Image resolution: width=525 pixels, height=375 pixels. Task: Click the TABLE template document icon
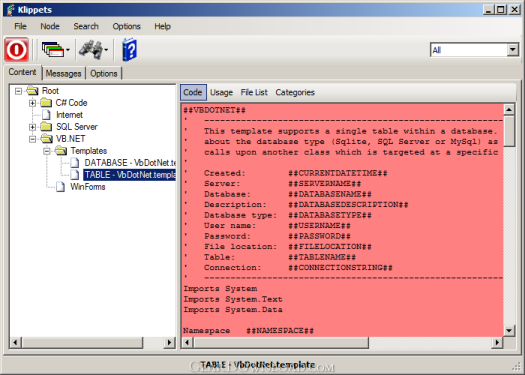[x=75, y=175]
